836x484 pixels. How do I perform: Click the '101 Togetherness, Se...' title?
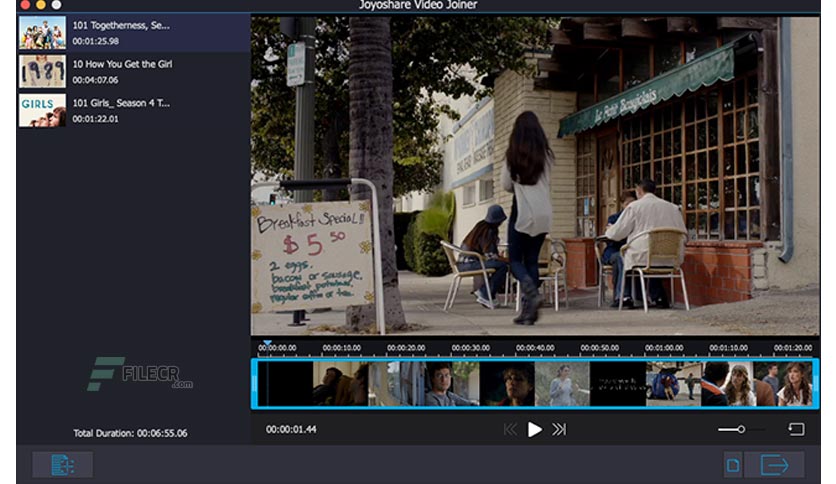pyautogui.click(x=121, y=26)
